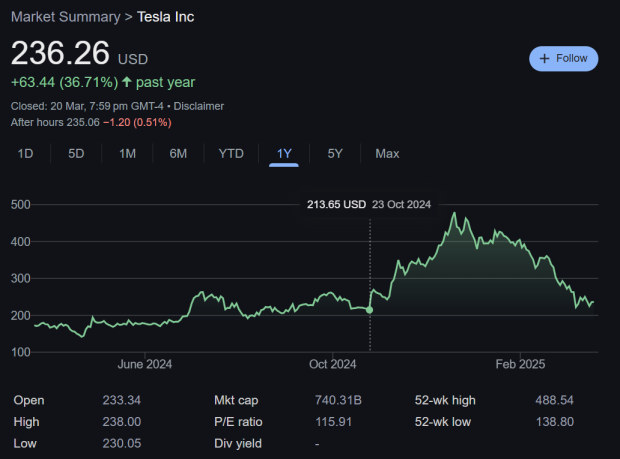Click the Low value 230.05

[x=121, y=444]
